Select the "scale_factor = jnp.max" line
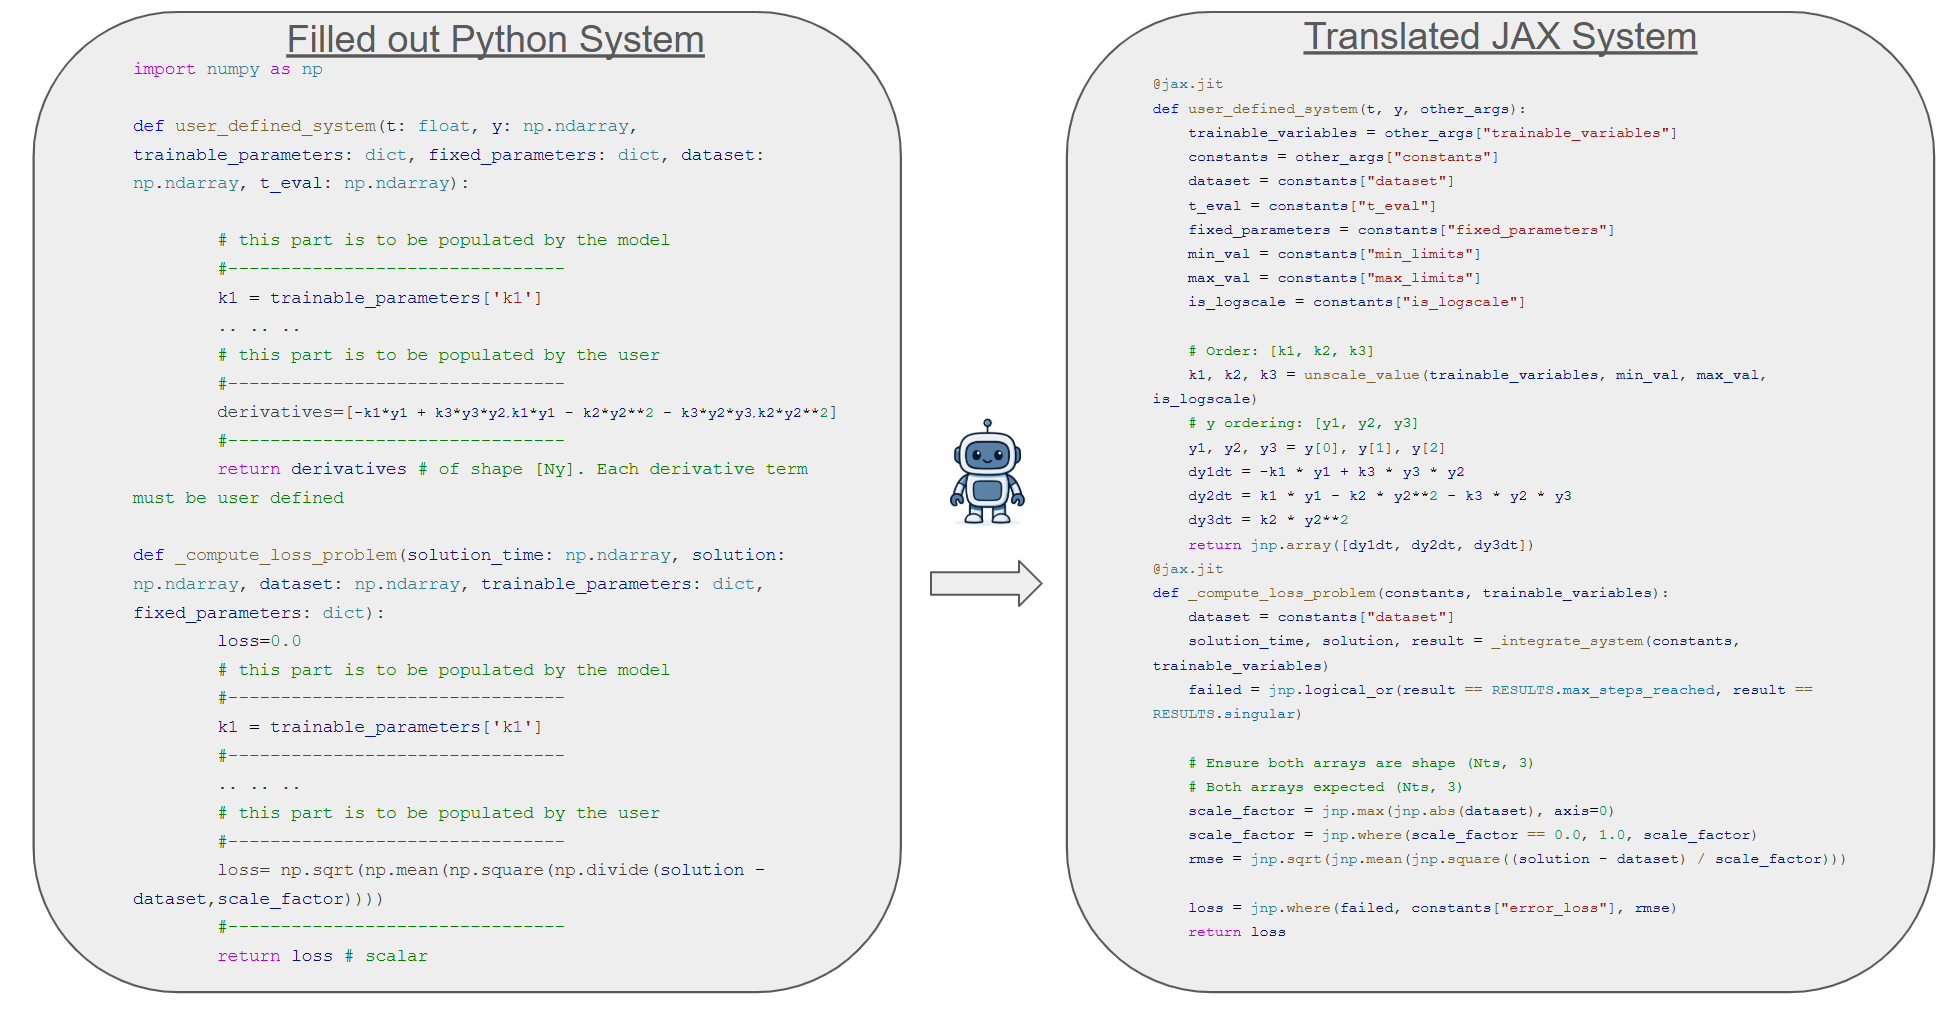Image resolution: width=1937 pixels, height=1027 pixels. tap(1401, 811)
